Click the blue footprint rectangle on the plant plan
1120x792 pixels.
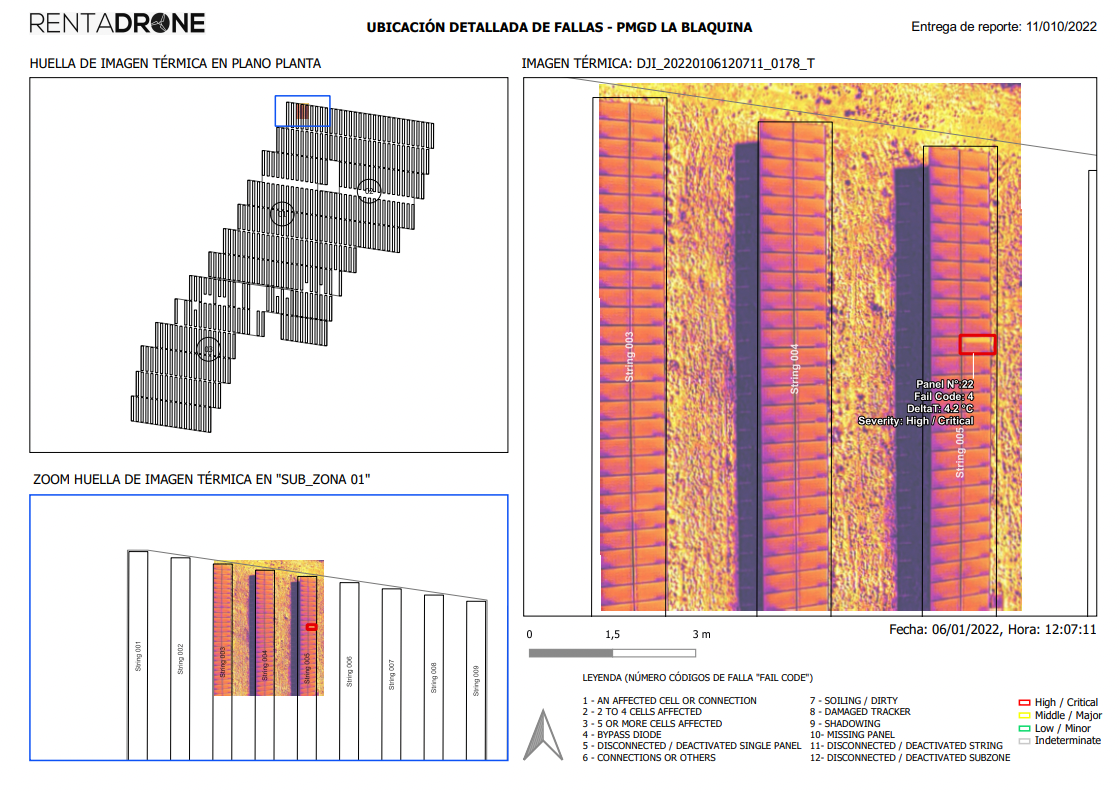(x=302, y=111)
